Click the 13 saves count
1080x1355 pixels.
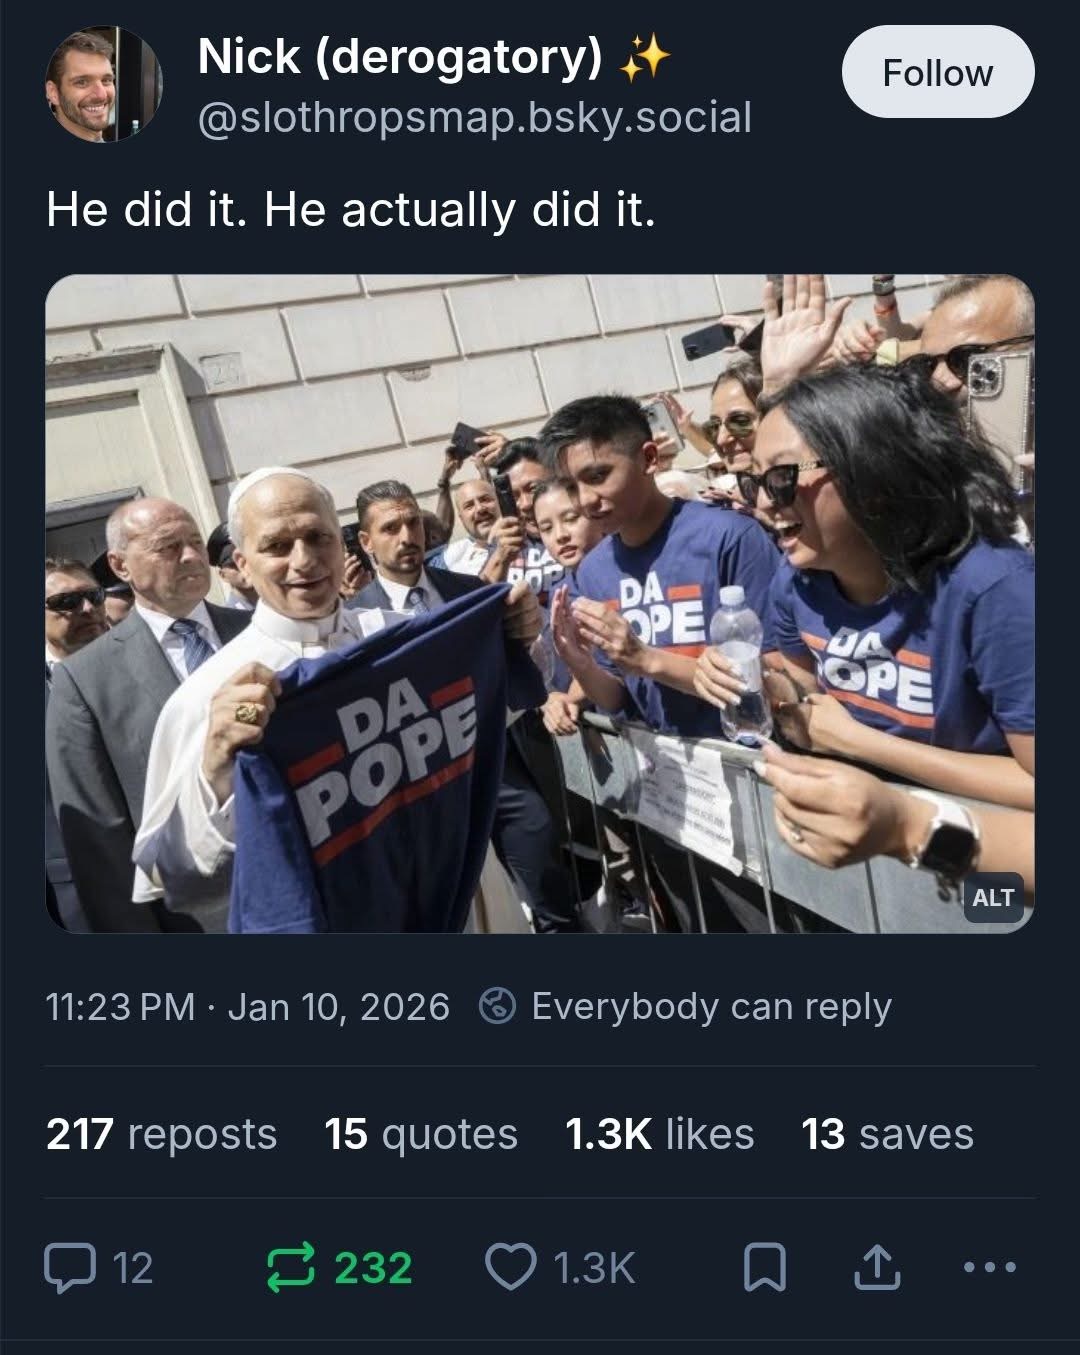(x=887, y=1134)
